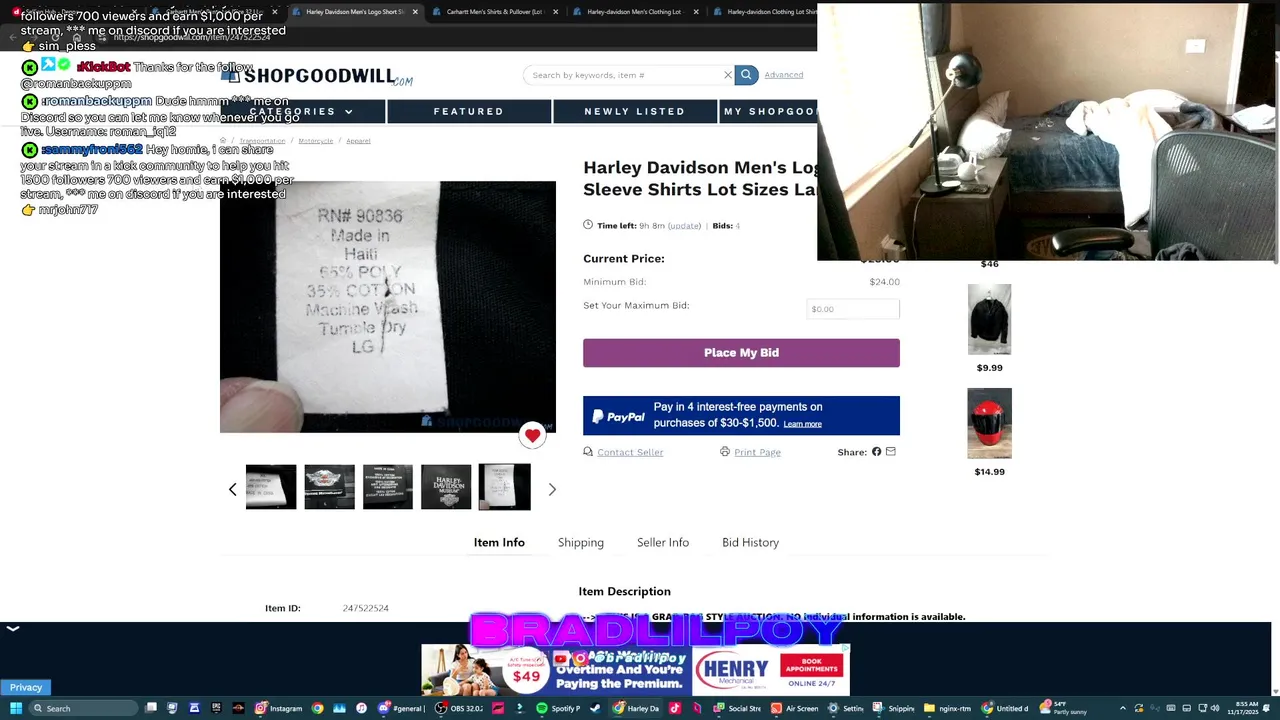1280x720 pixels.
Task: Go to Apparel breadcrumb
Action: tap(358, 141)
